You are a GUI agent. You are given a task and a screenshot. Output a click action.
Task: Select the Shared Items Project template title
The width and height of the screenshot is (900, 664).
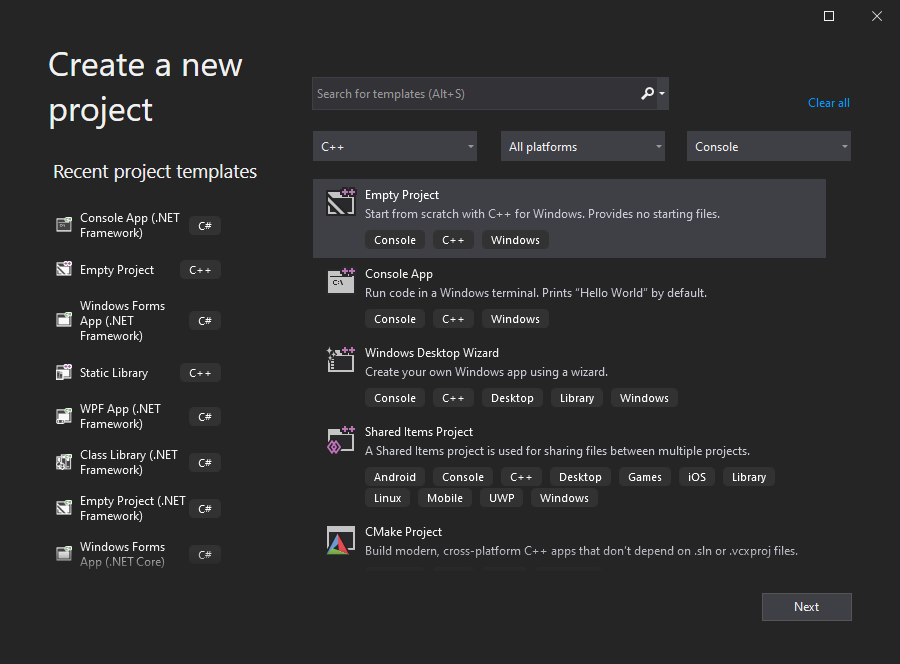tap(419, 432)
